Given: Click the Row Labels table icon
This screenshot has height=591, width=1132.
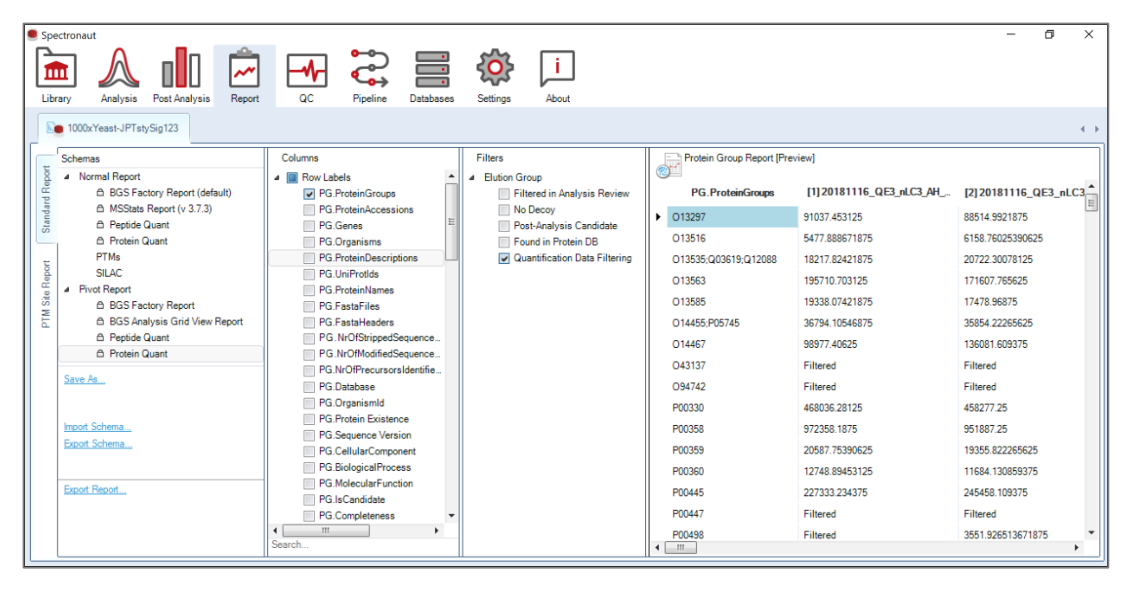Looking at the screenshot, I should 292,178.
